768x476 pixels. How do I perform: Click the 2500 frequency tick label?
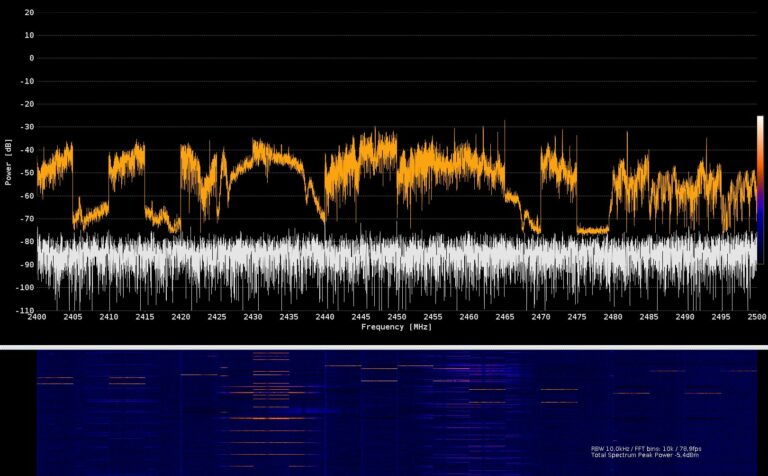coord(755,317)
